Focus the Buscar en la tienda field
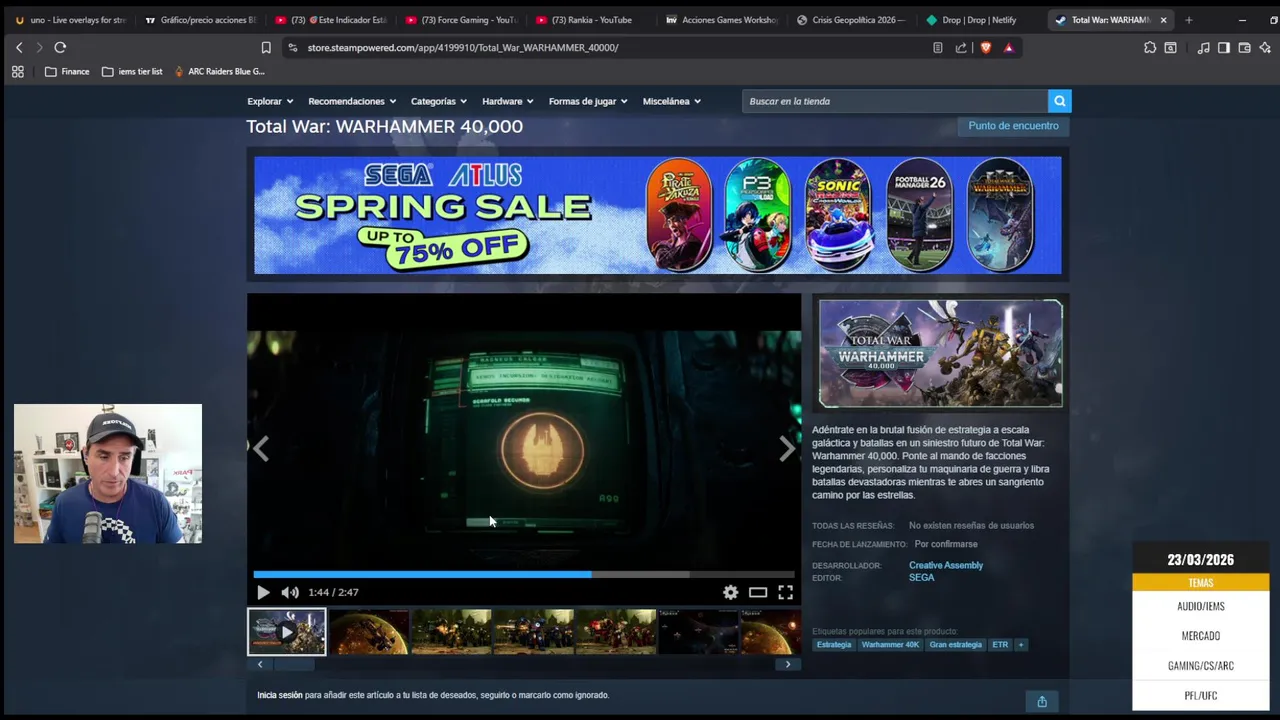The height and width of the screenshot is (720, 1280). [895, 101]
